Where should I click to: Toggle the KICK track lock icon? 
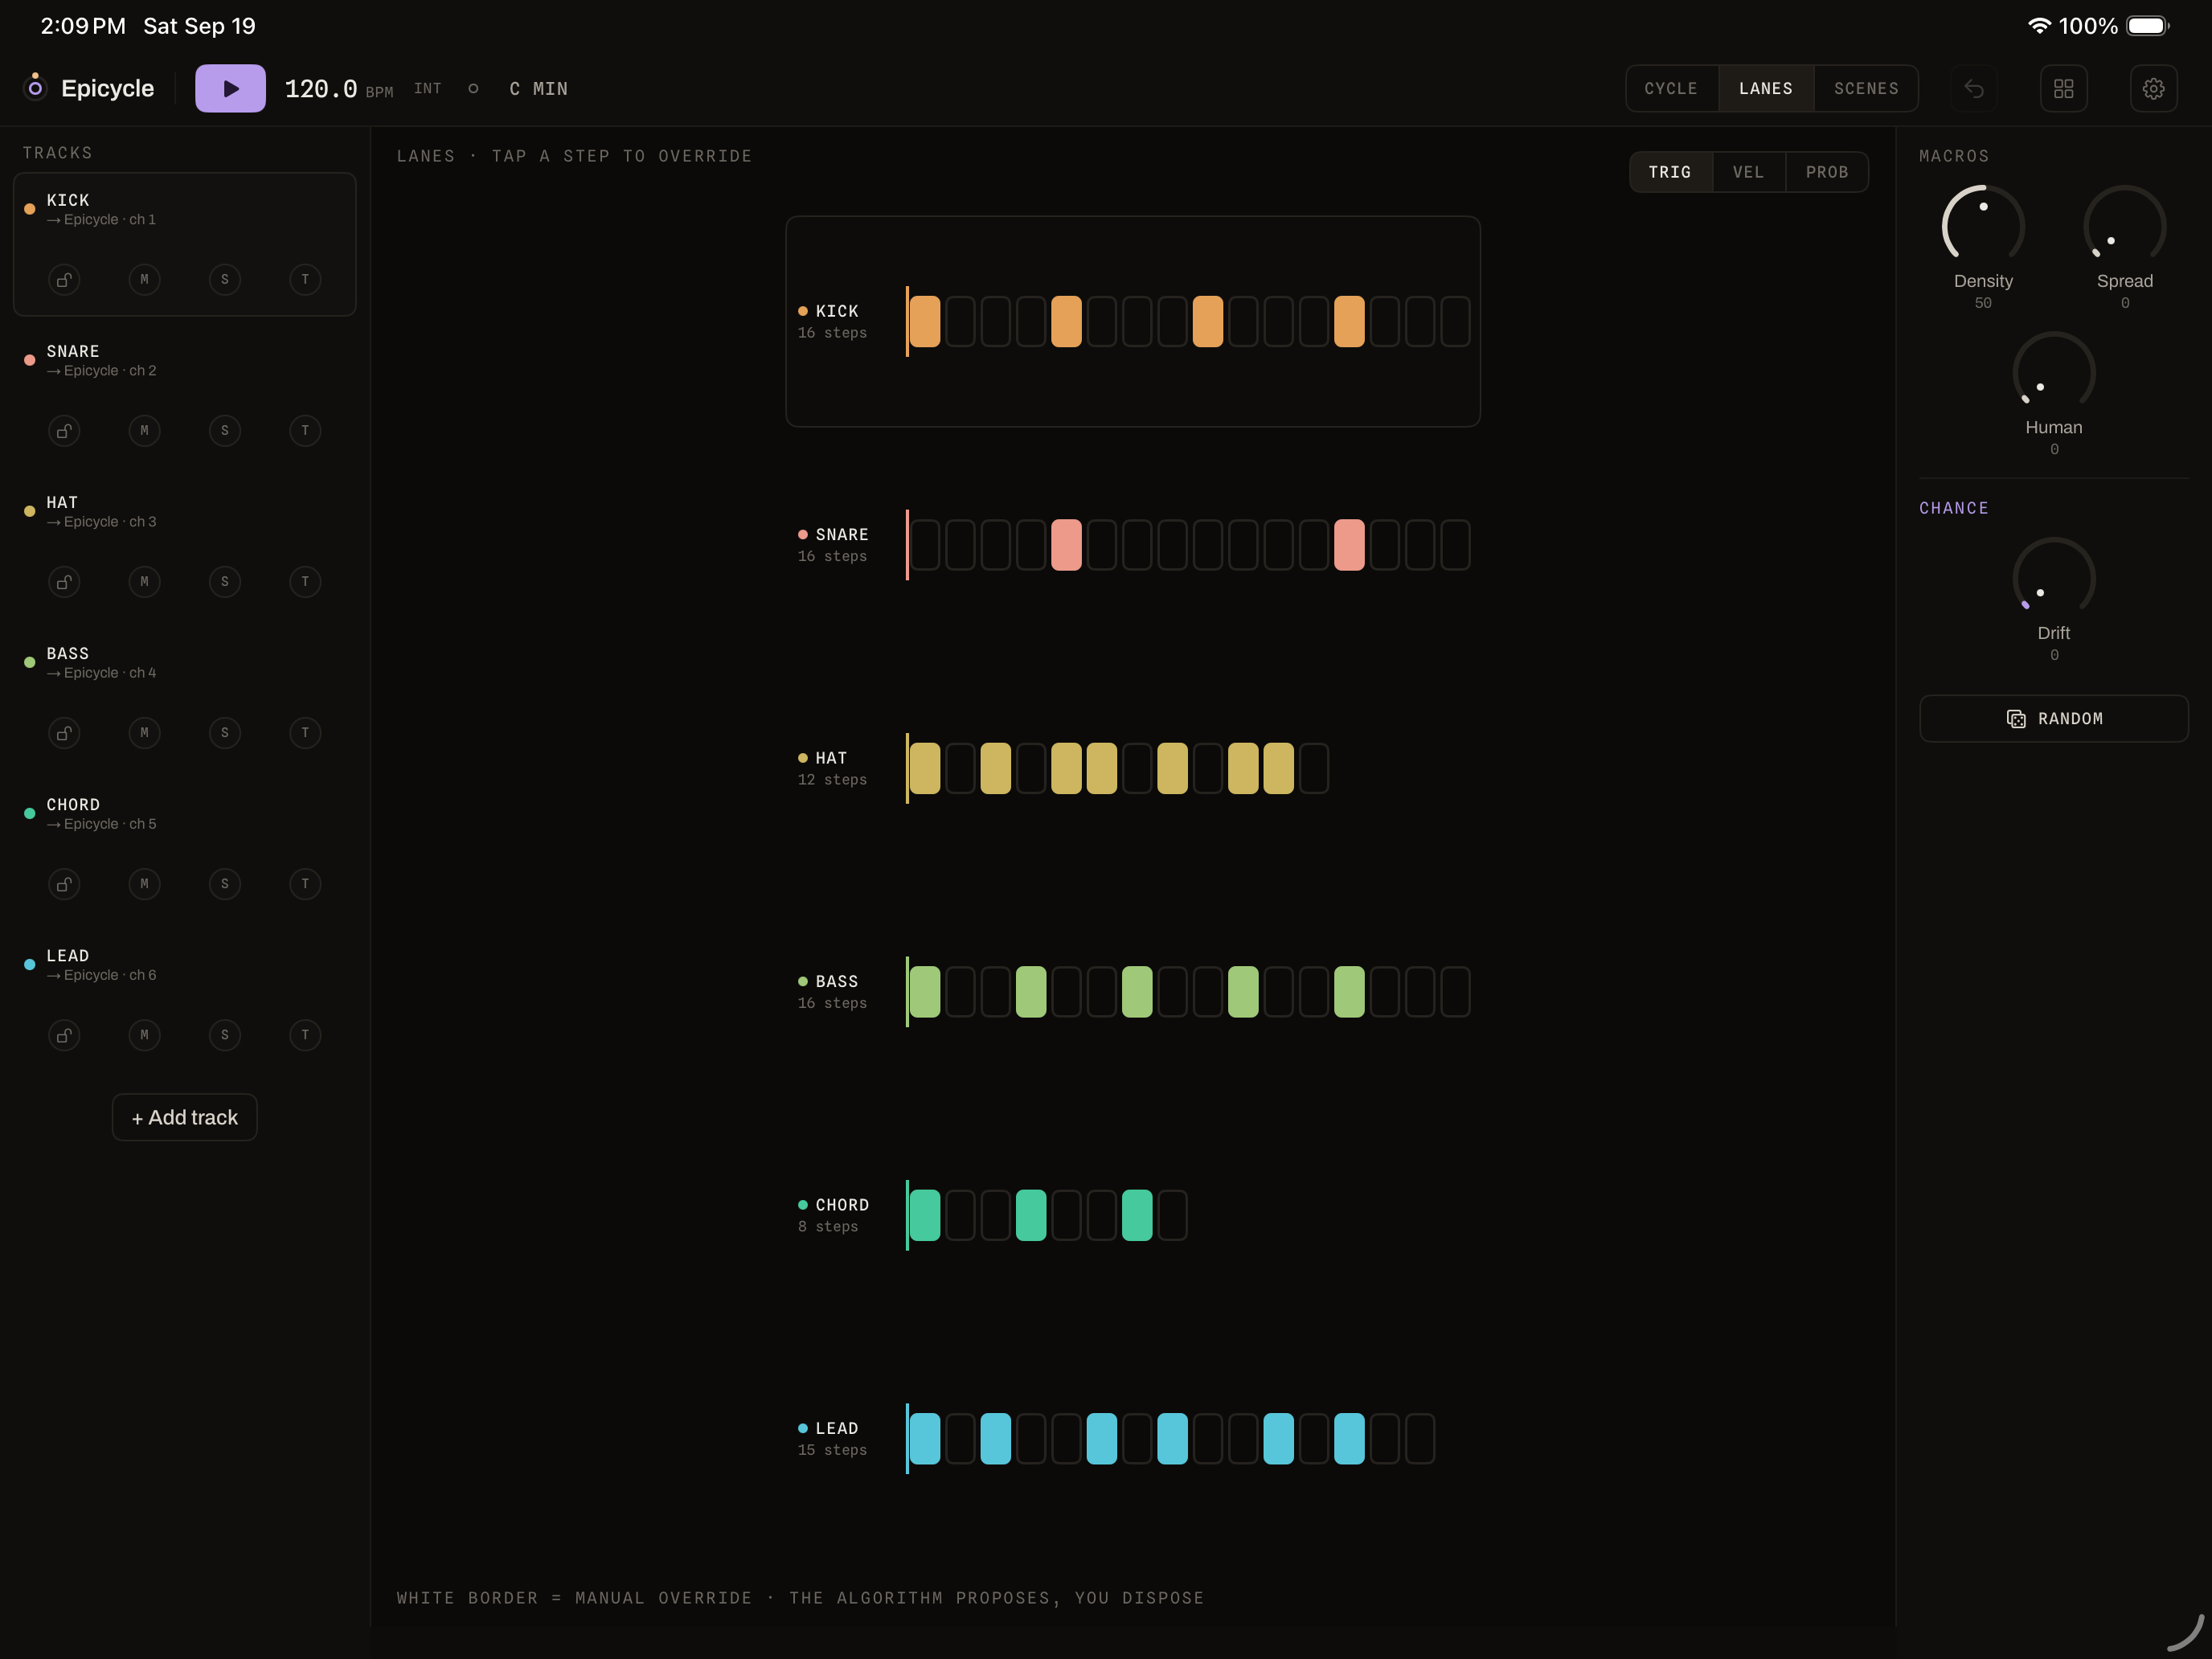pos(64,280)
